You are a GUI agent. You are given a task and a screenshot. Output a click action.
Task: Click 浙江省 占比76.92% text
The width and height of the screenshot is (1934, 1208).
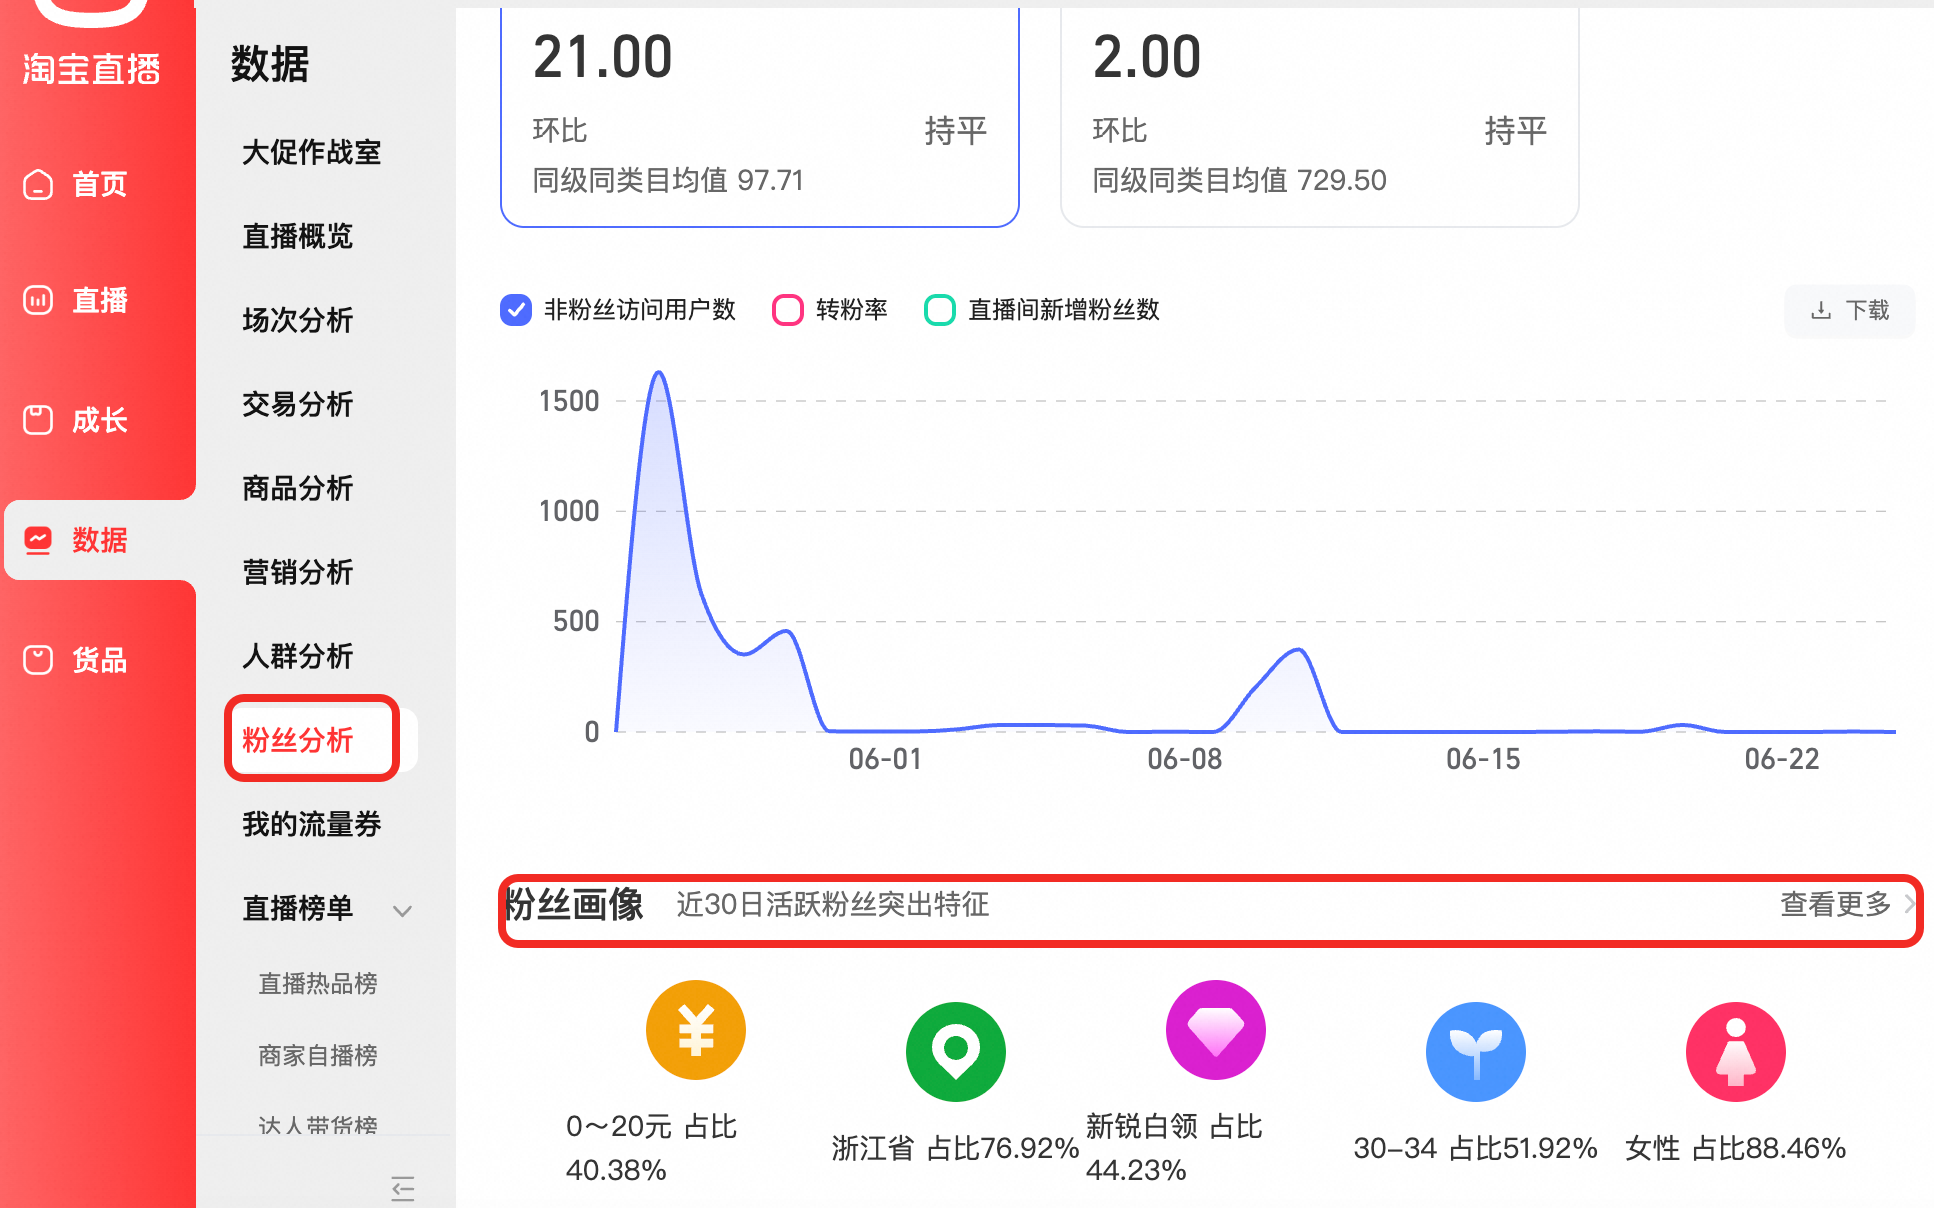click(x=955, y=1148)
